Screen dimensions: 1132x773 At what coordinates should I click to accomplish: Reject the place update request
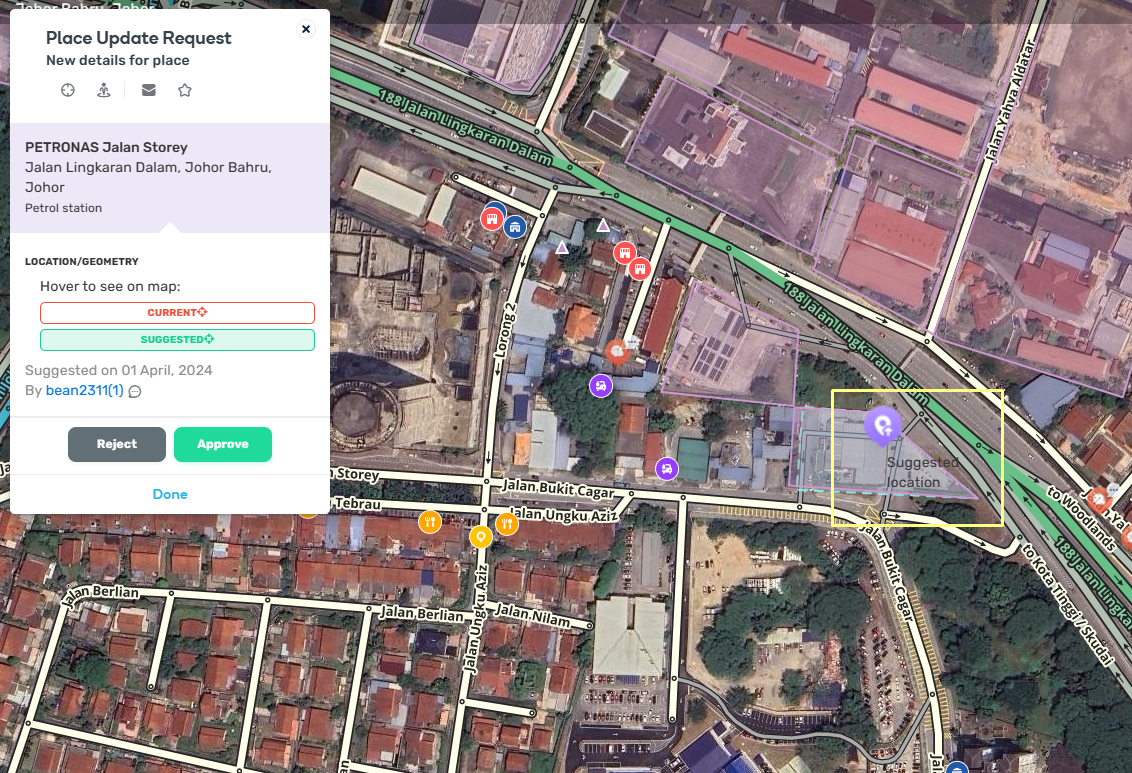[117, 444]
